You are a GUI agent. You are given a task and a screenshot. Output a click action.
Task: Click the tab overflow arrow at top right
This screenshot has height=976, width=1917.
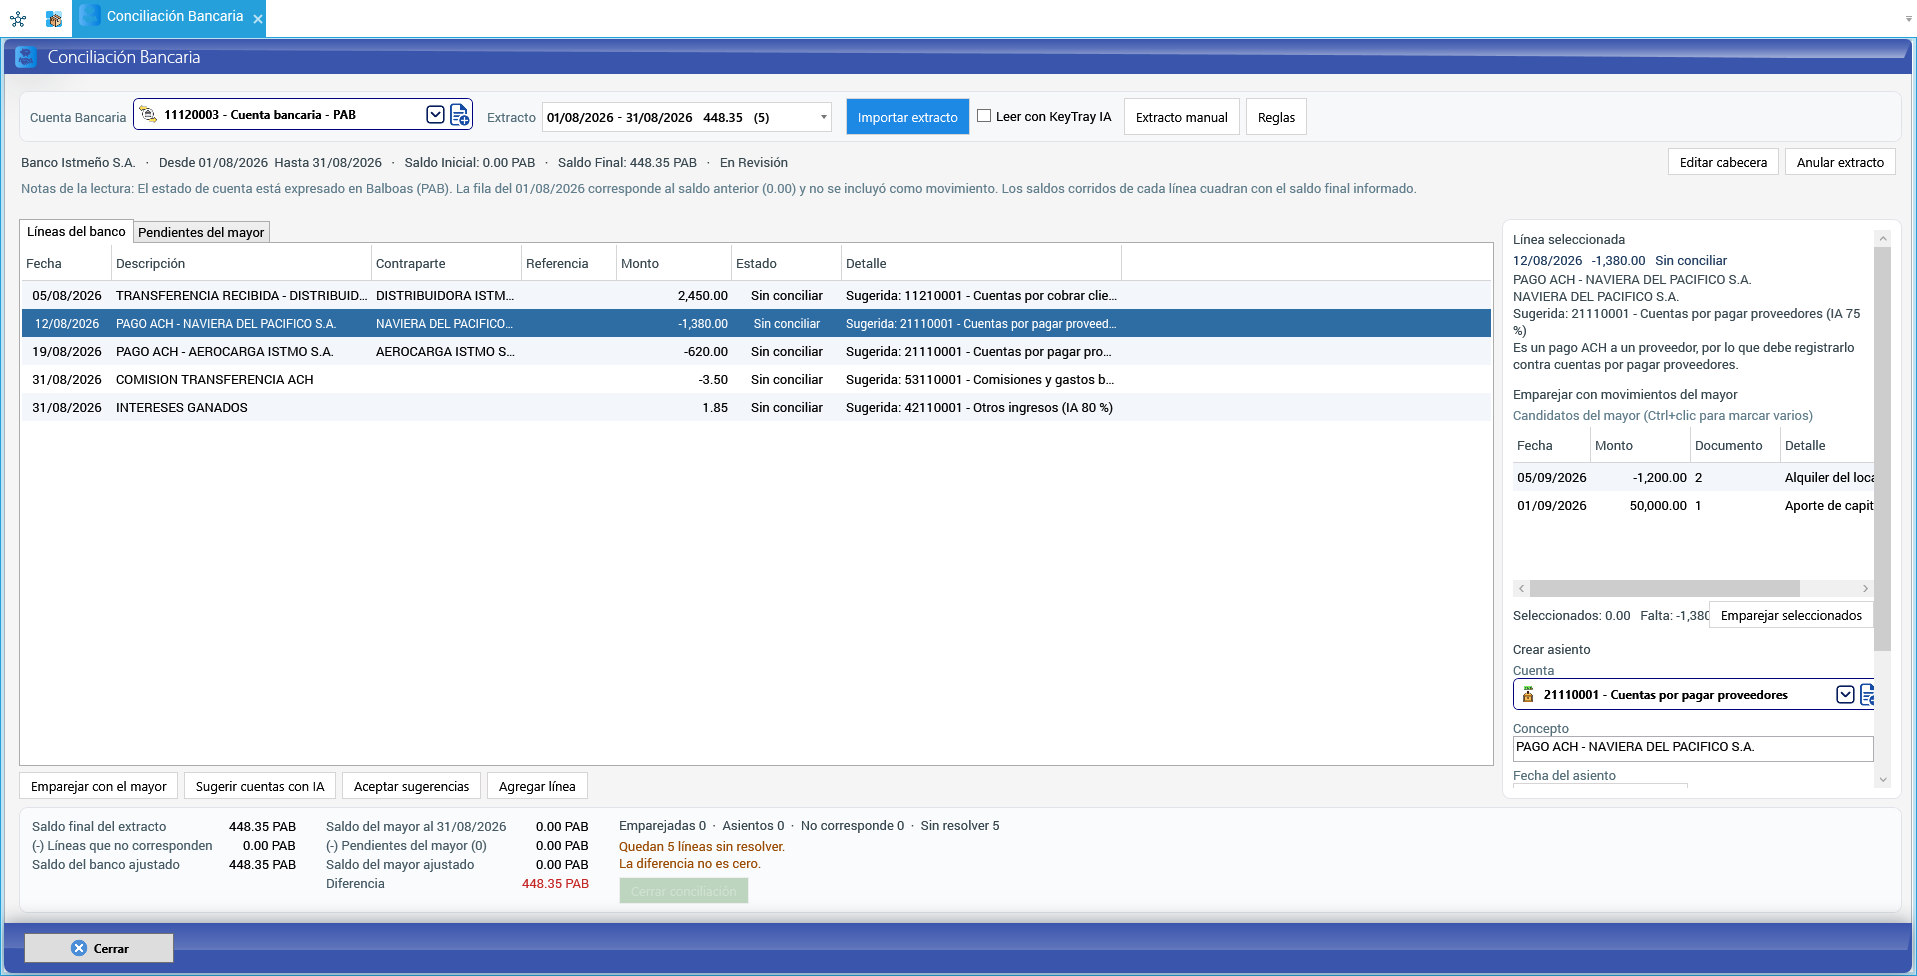click(x=1908, y=18)
